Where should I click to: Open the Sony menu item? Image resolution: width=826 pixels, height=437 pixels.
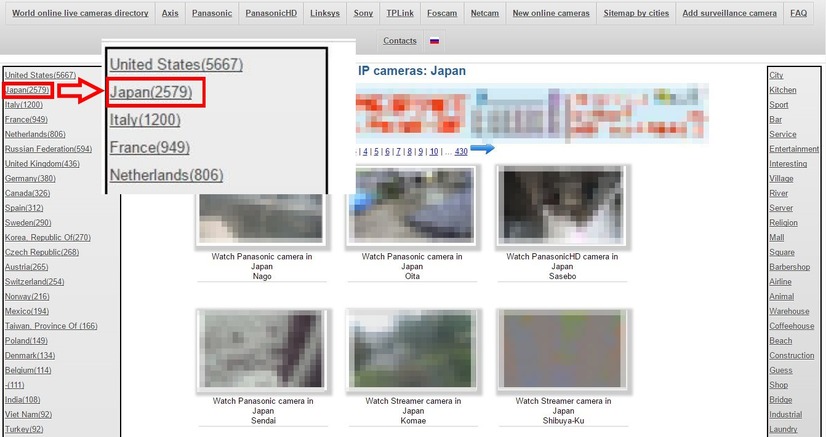(x=363, y=13)
